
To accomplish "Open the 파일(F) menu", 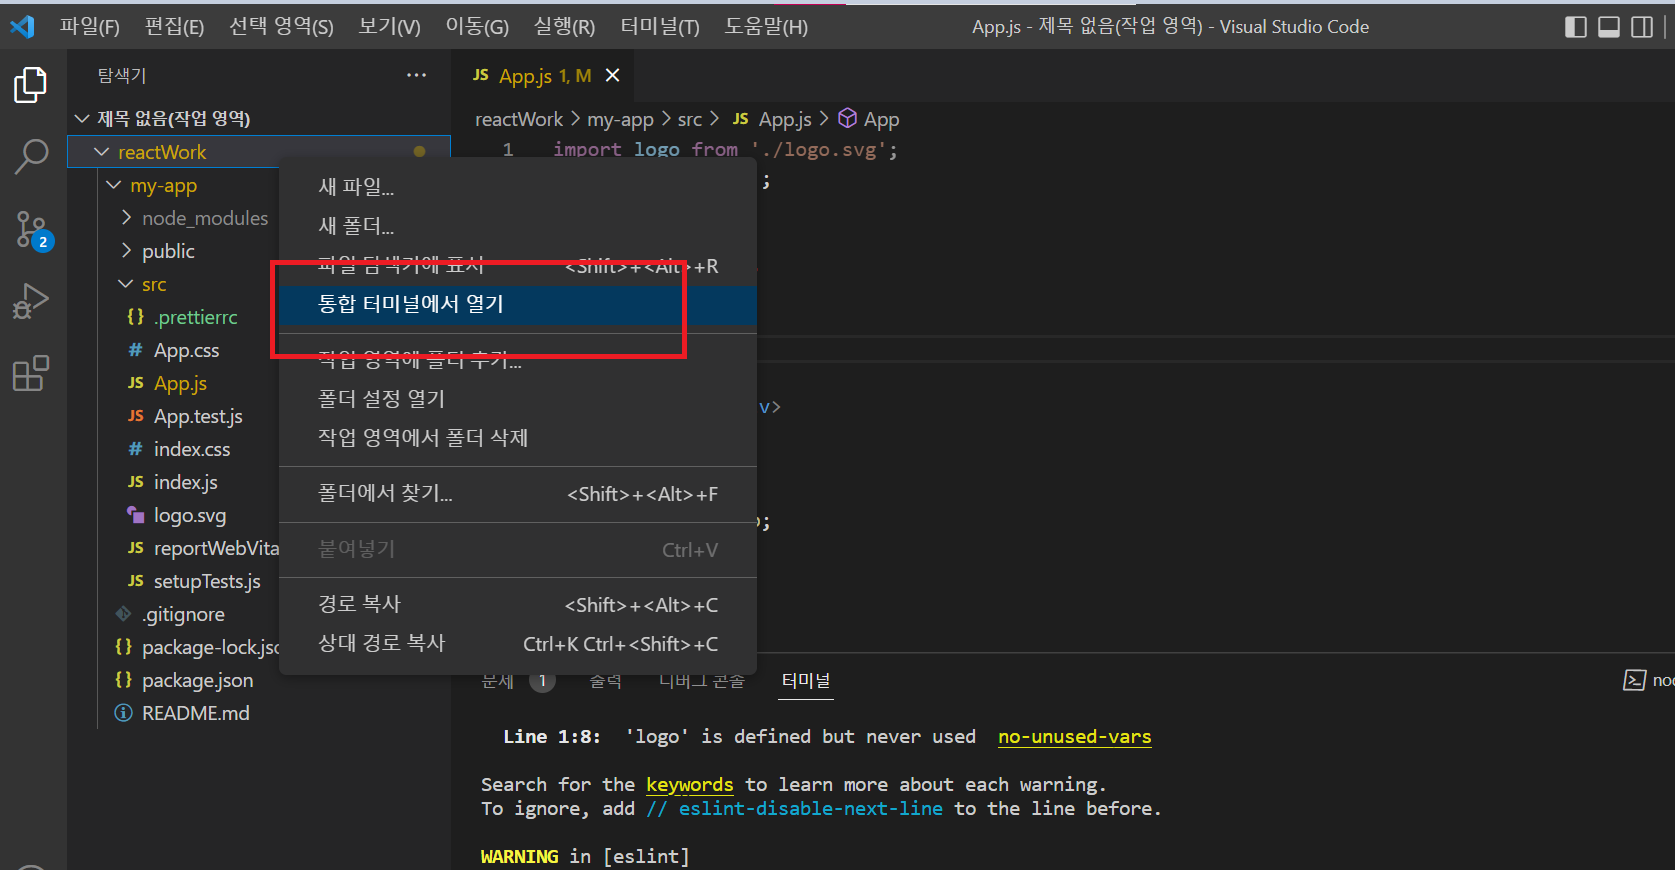I will click(x=89, y=27).
